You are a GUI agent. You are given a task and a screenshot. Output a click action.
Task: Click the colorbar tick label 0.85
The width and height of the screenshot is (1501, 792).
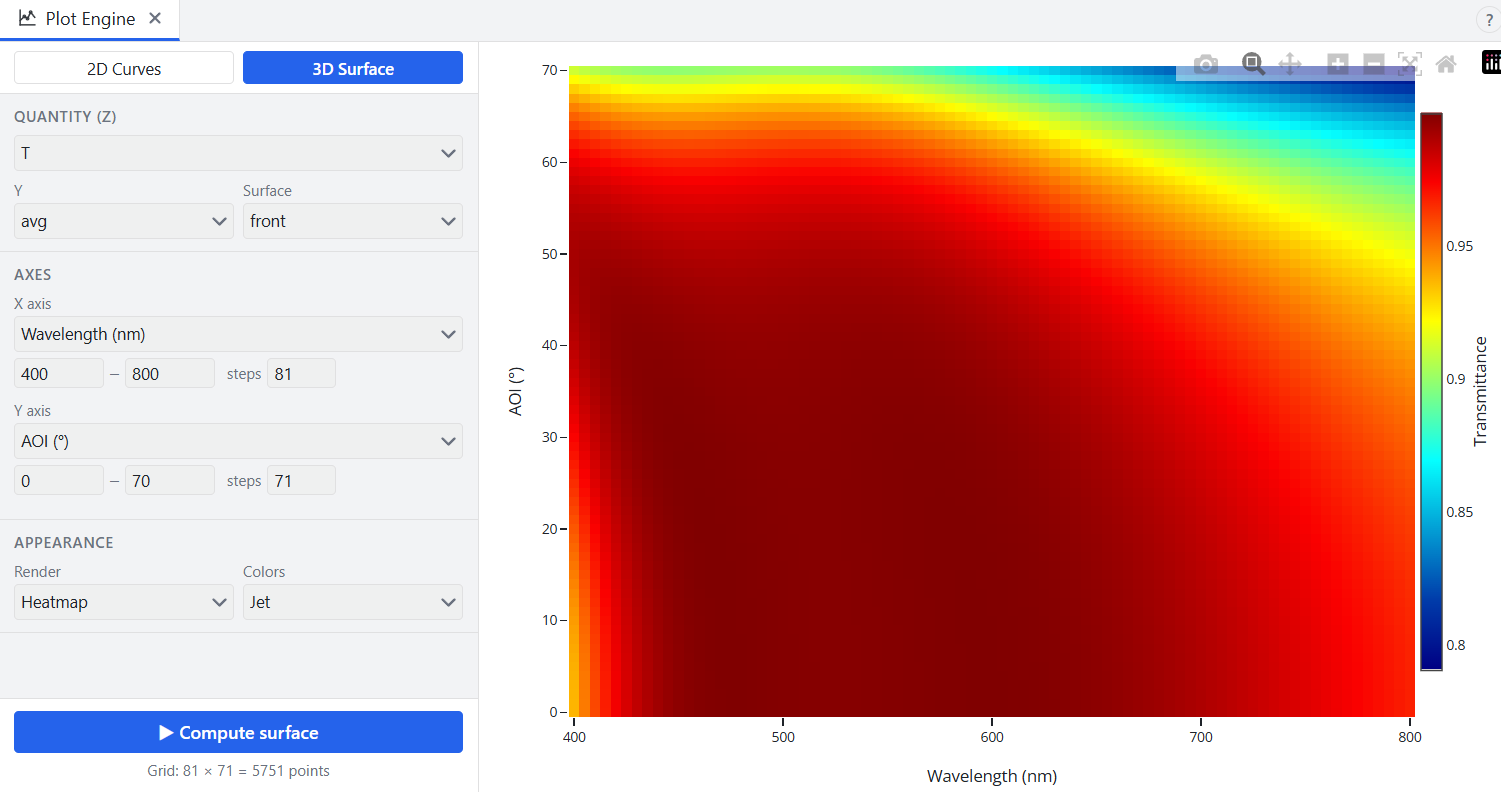1459,512
